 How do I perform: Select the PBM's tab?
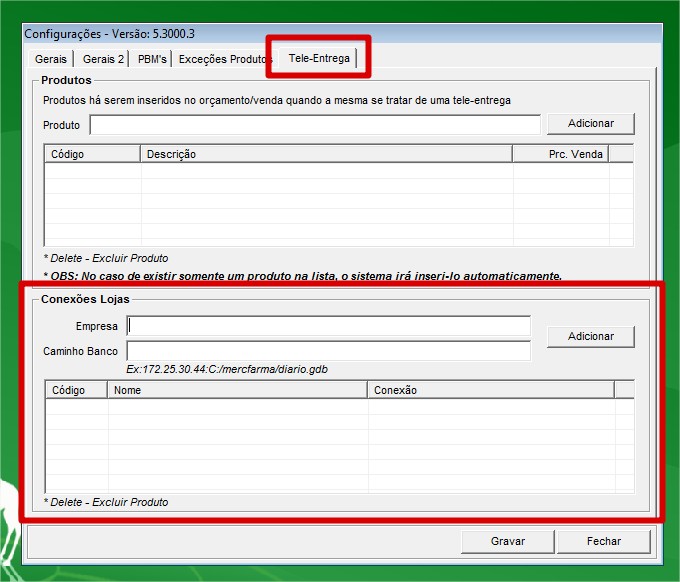coord(152,59)
